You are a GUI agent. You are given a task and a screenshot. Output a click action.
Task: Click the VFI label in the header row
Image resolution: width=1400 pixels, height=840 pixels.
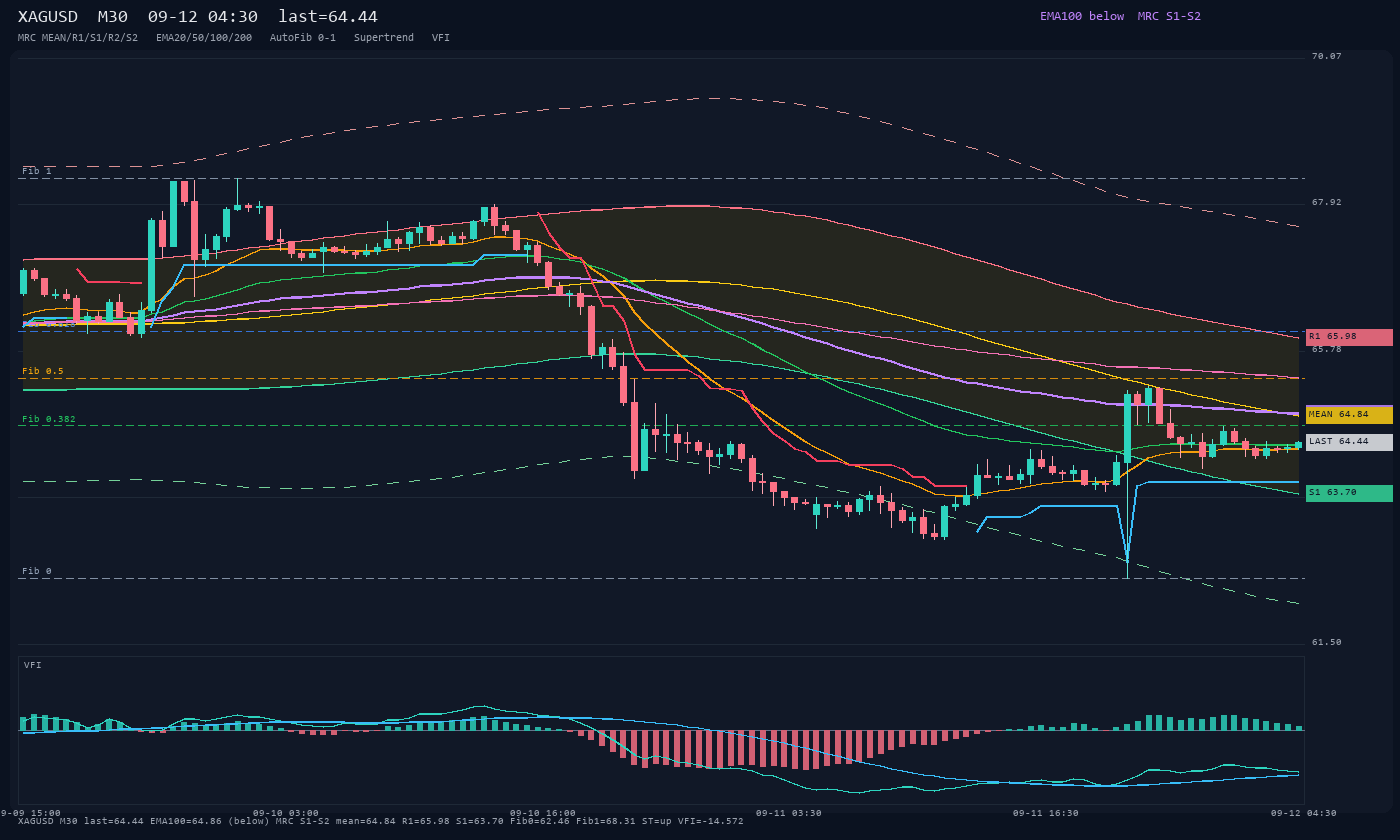tap(441, 38)
